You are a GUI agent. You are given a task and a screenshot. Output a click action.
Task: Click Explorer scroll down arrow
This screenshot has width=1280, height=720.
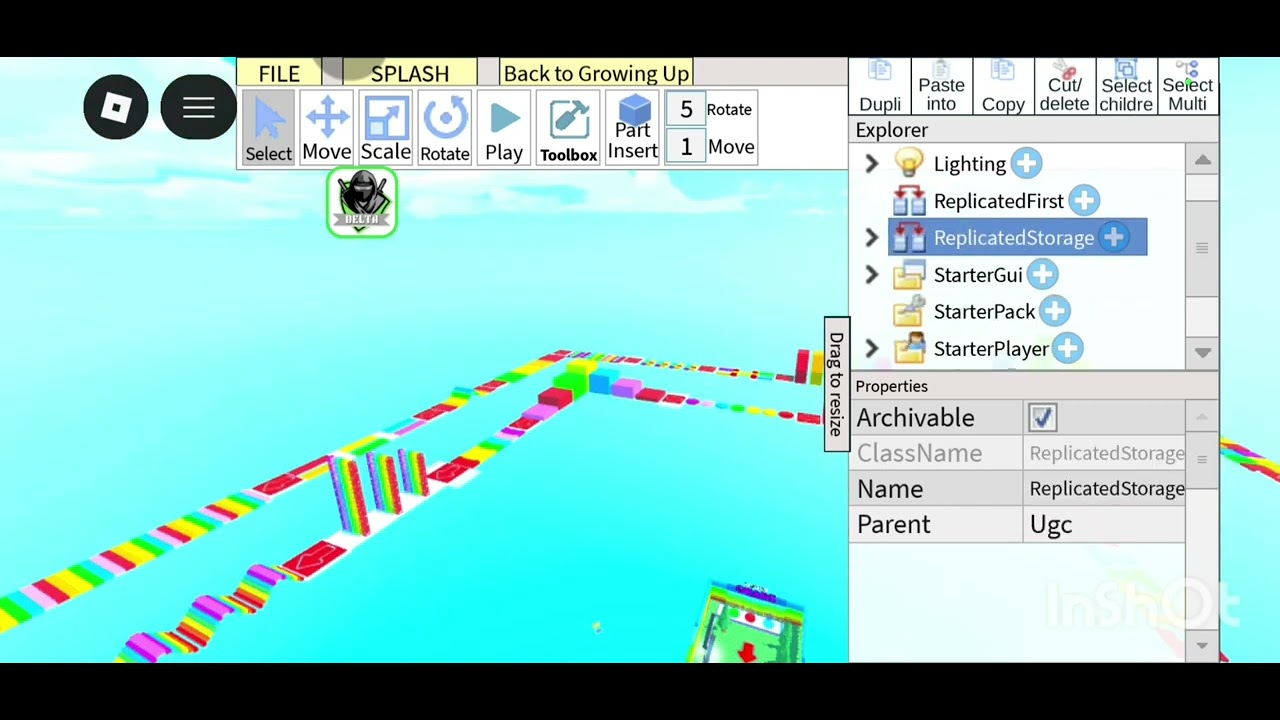click(x=1202, y=352)
